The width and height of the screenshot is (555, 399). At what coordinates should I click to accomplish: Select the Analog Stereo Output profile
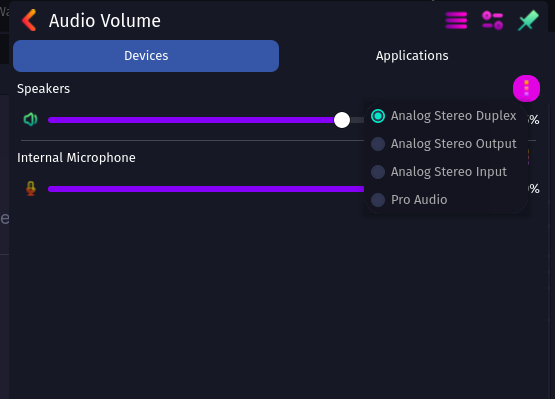(446, 144)
